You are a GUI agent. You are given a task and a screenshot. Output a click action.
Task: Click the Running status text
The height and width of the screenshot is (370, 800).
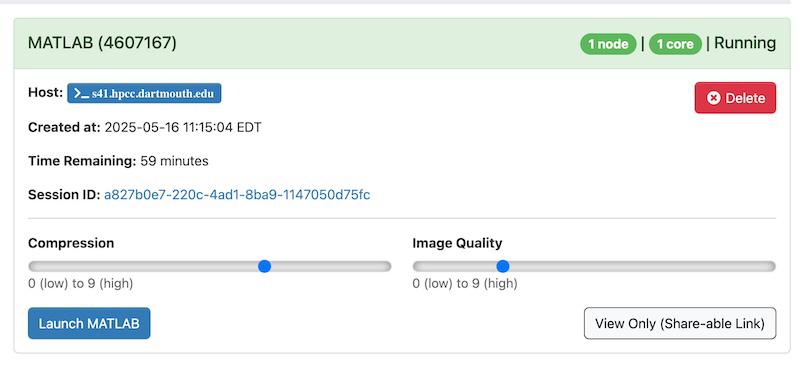point(745,43)
